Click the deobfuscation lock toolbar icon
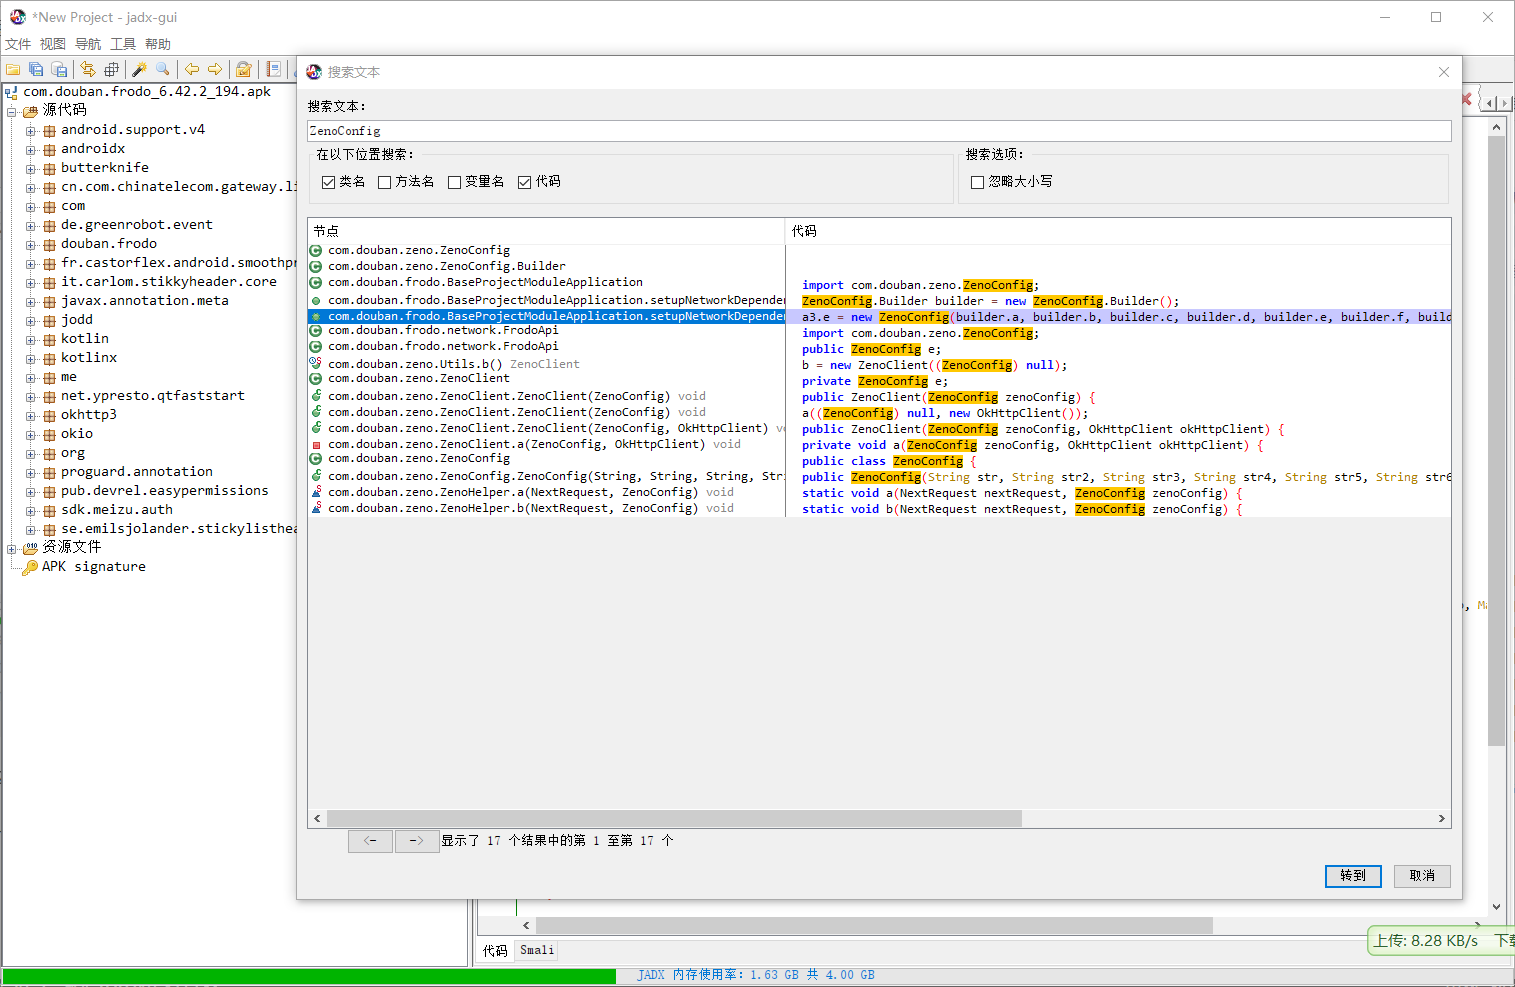Image resolution: width=1515 pixels, height=987 pixels. click(243, 69)
